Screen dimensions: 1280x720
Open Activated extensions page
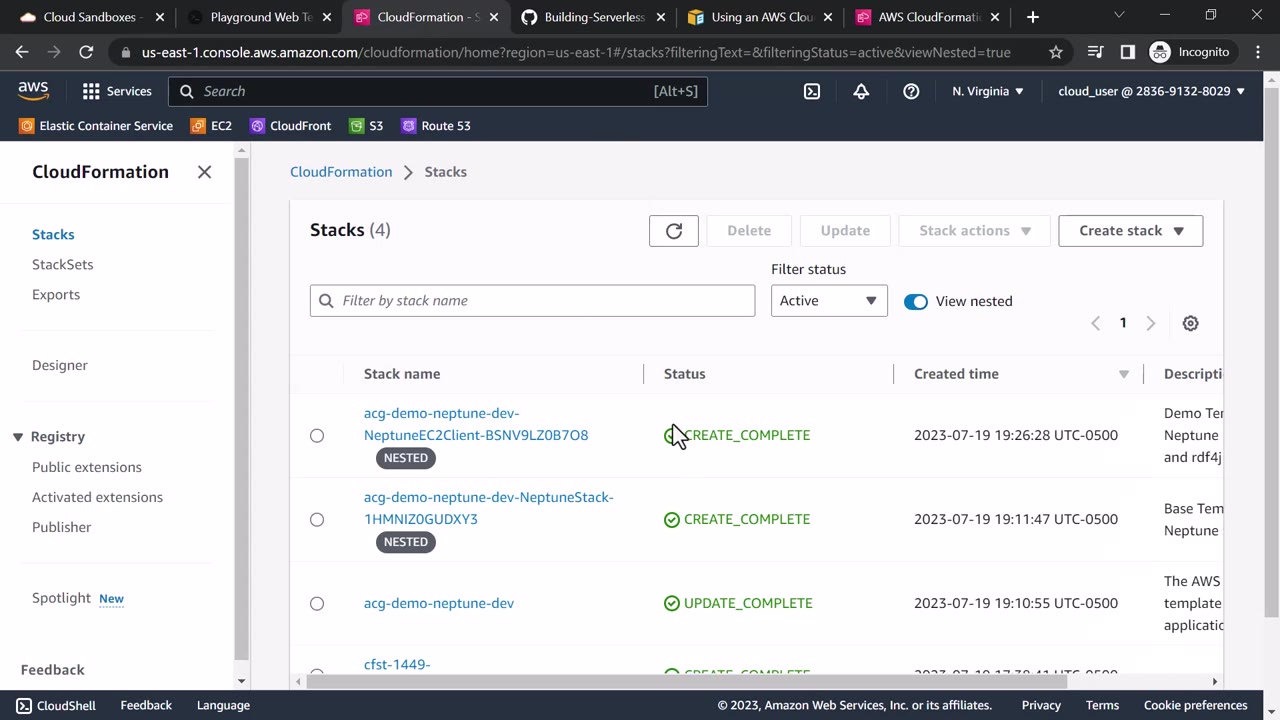[97, 497]
